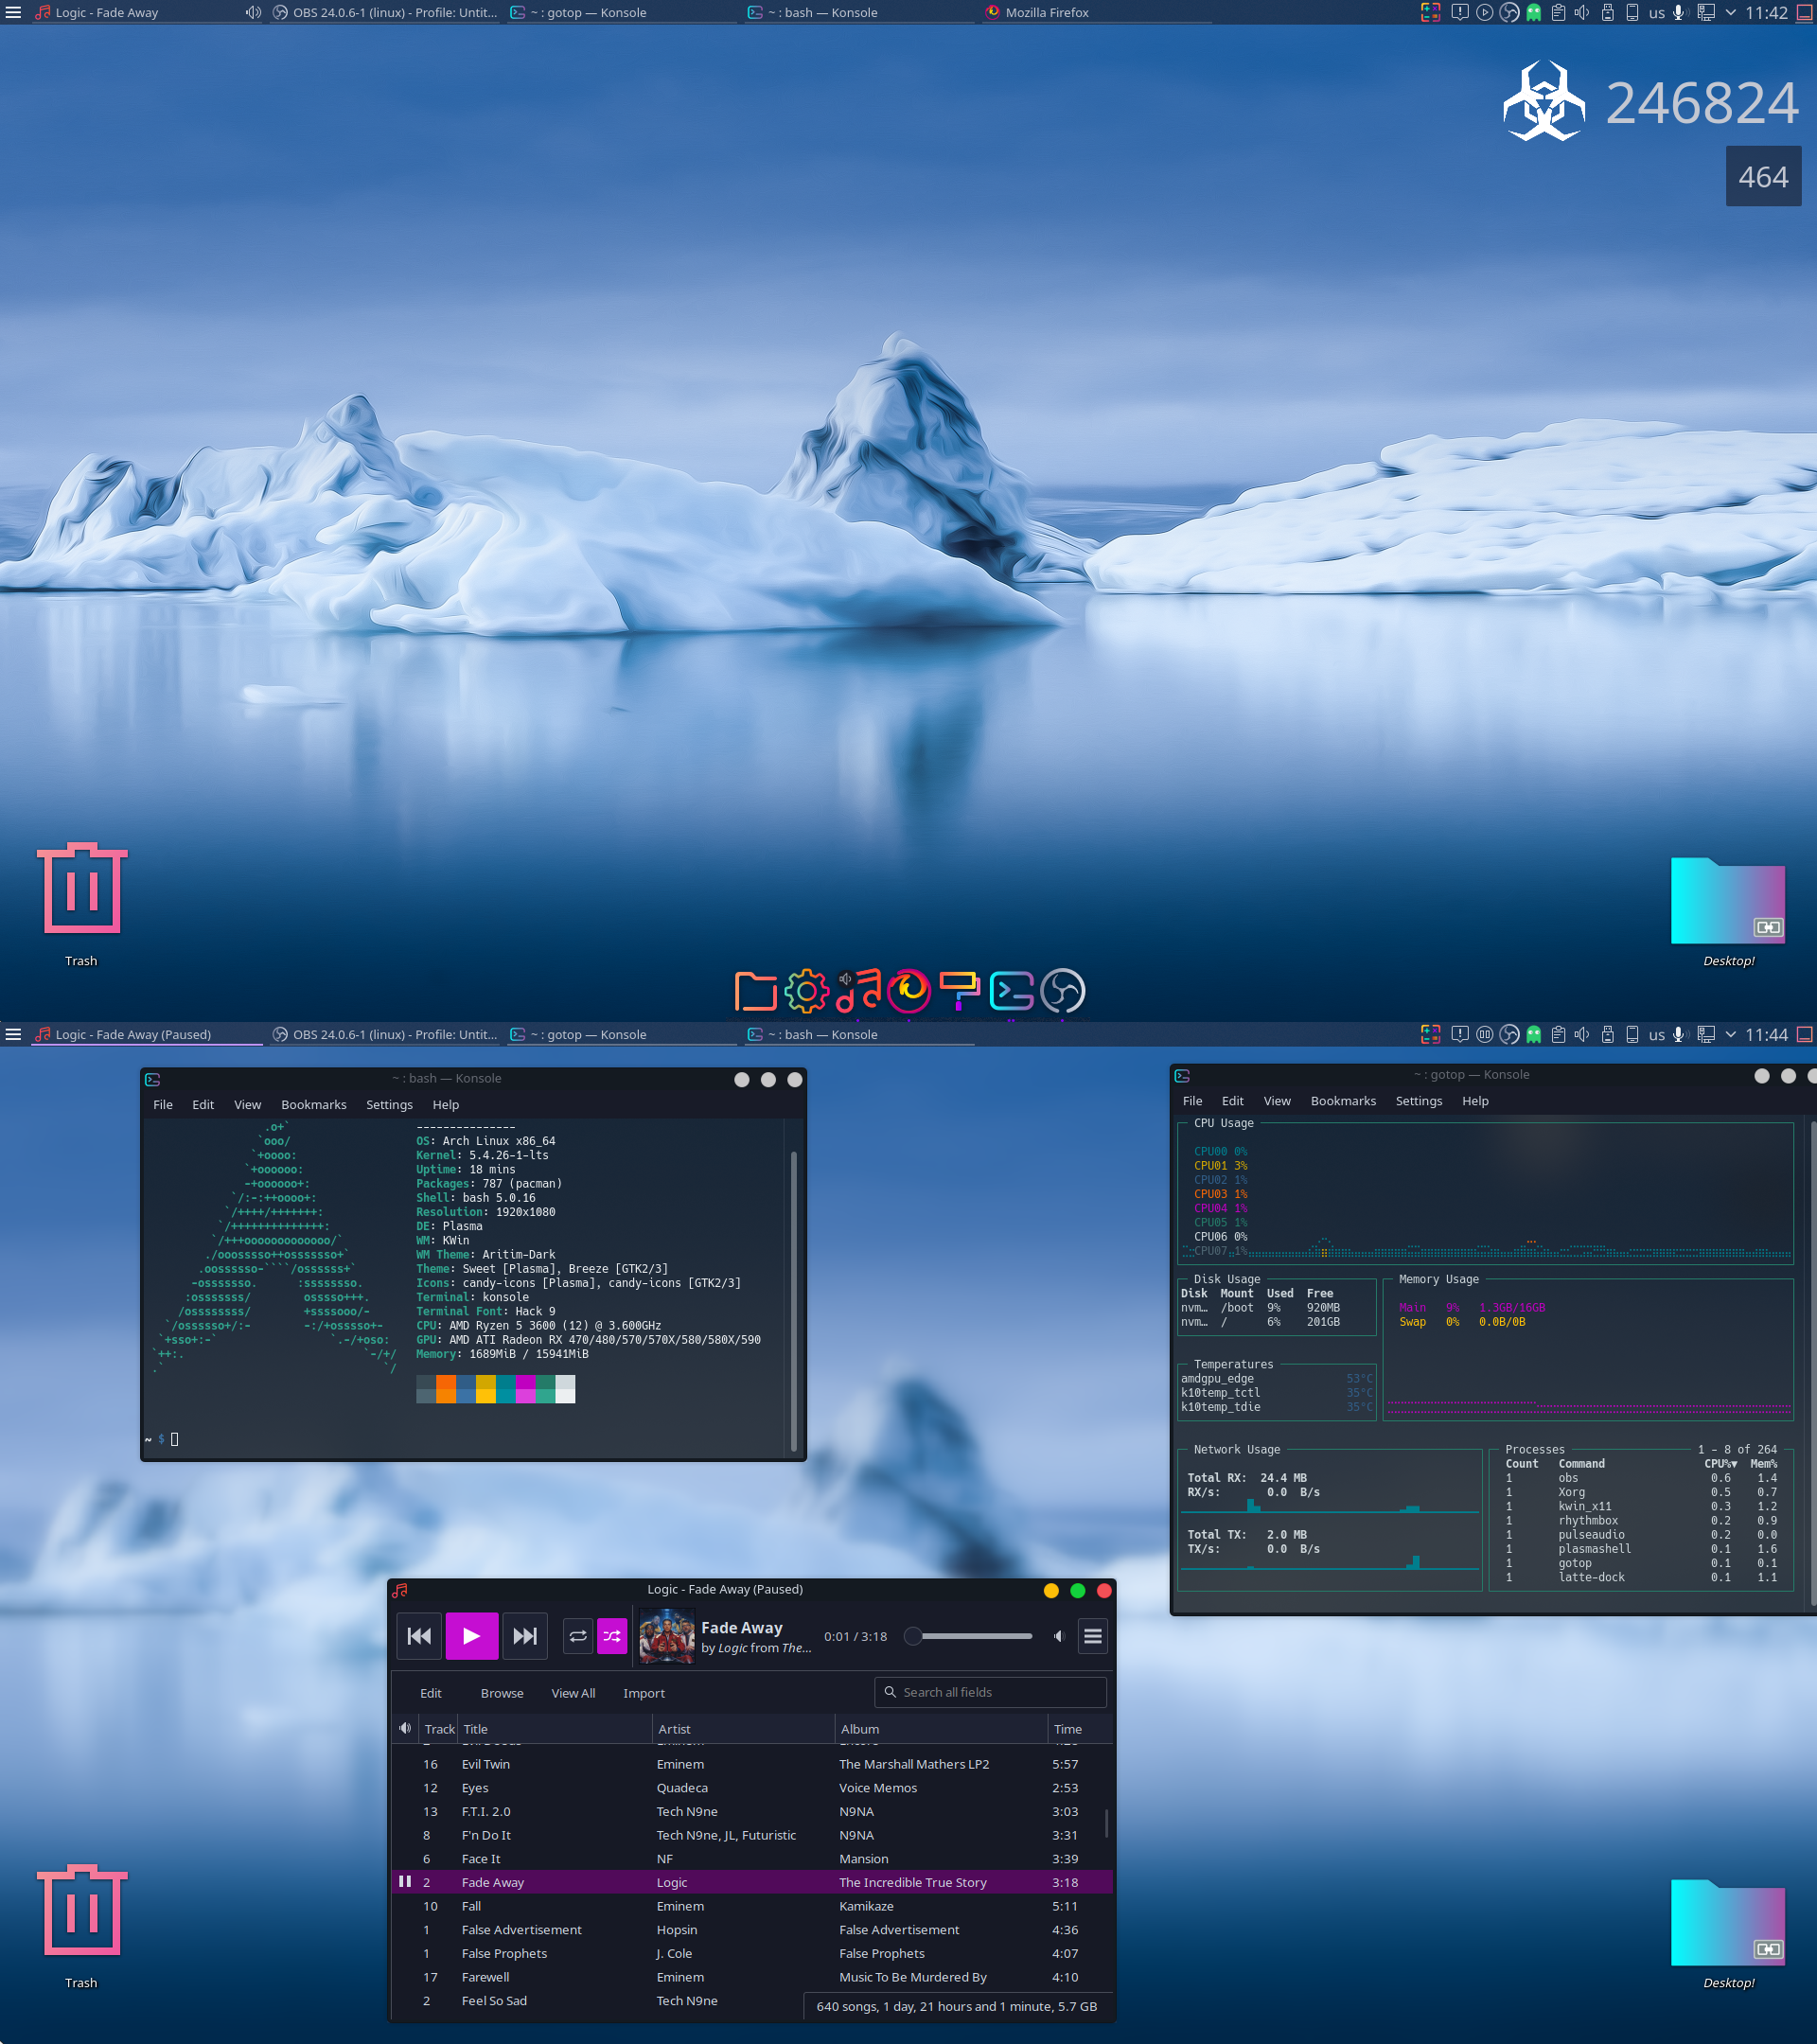Screen dimensions: 1817x2044
Task: Open the Konsole terminal icon in the dock
Action: 1011,991
